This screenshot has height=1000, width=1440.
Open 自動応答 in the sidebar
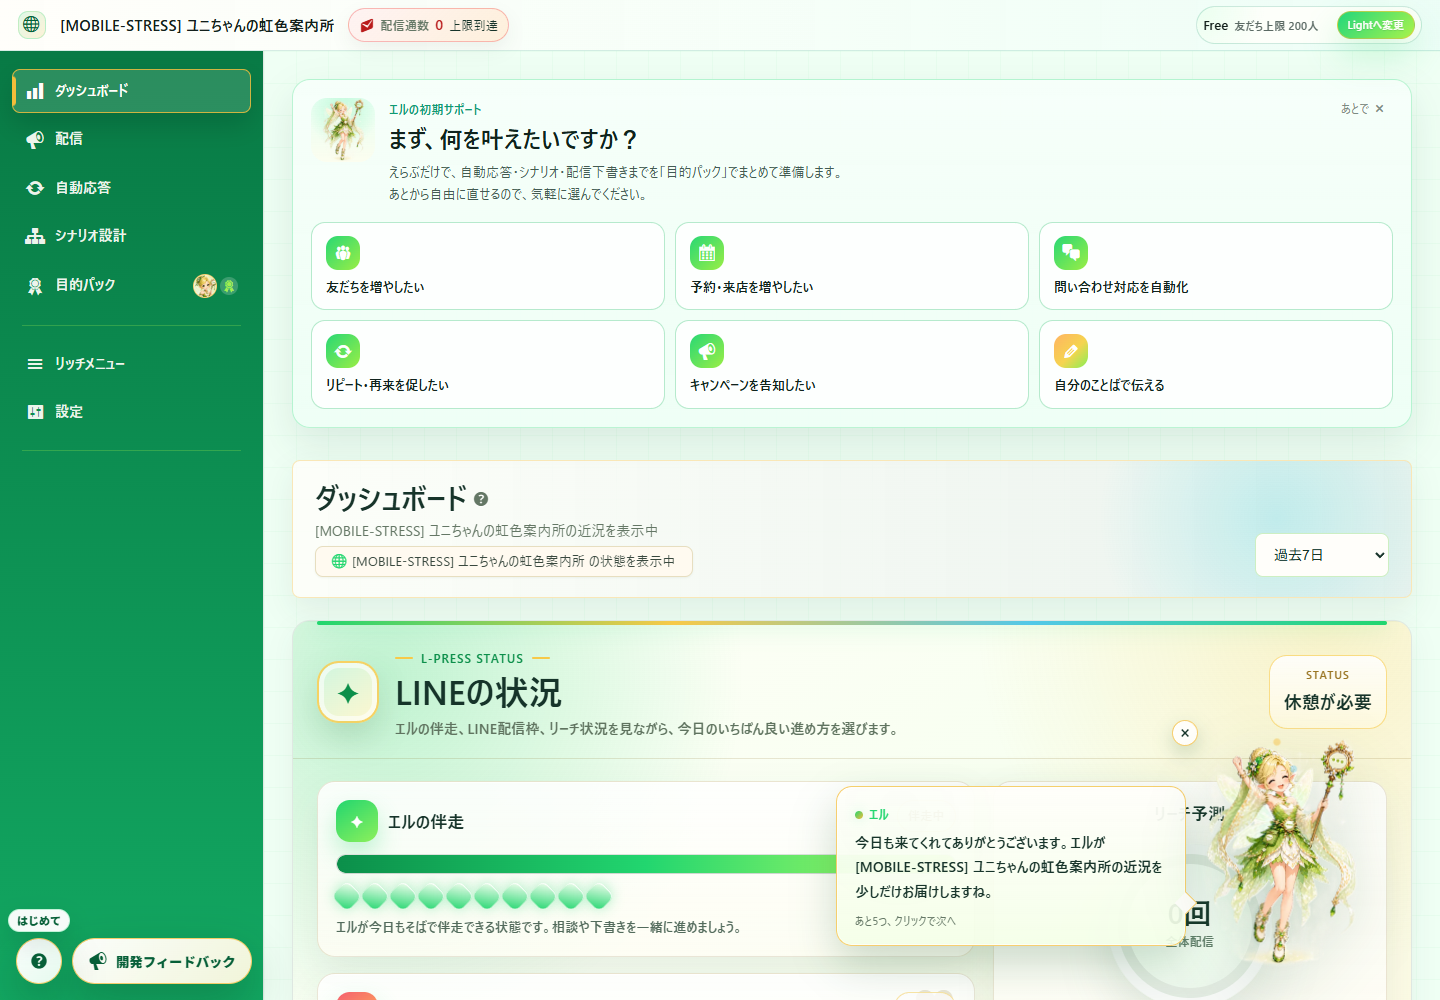(x=131, y=188)
